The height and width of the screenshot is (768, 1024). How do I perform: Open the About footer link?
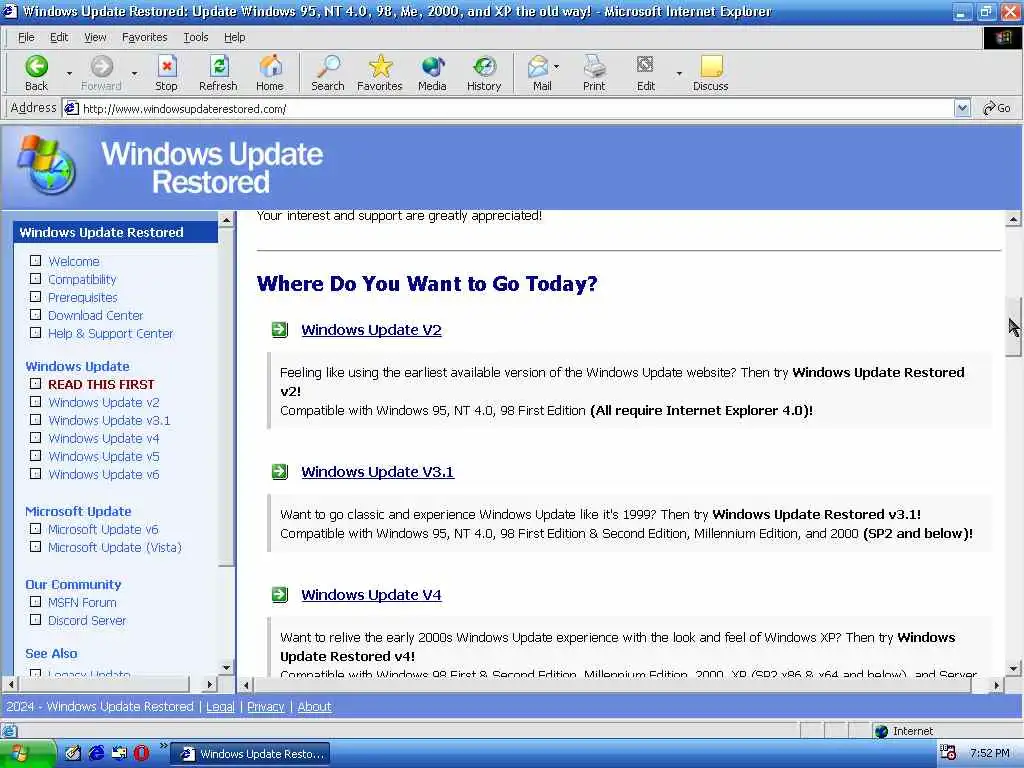pyautogui.click(x=315, y=707)
